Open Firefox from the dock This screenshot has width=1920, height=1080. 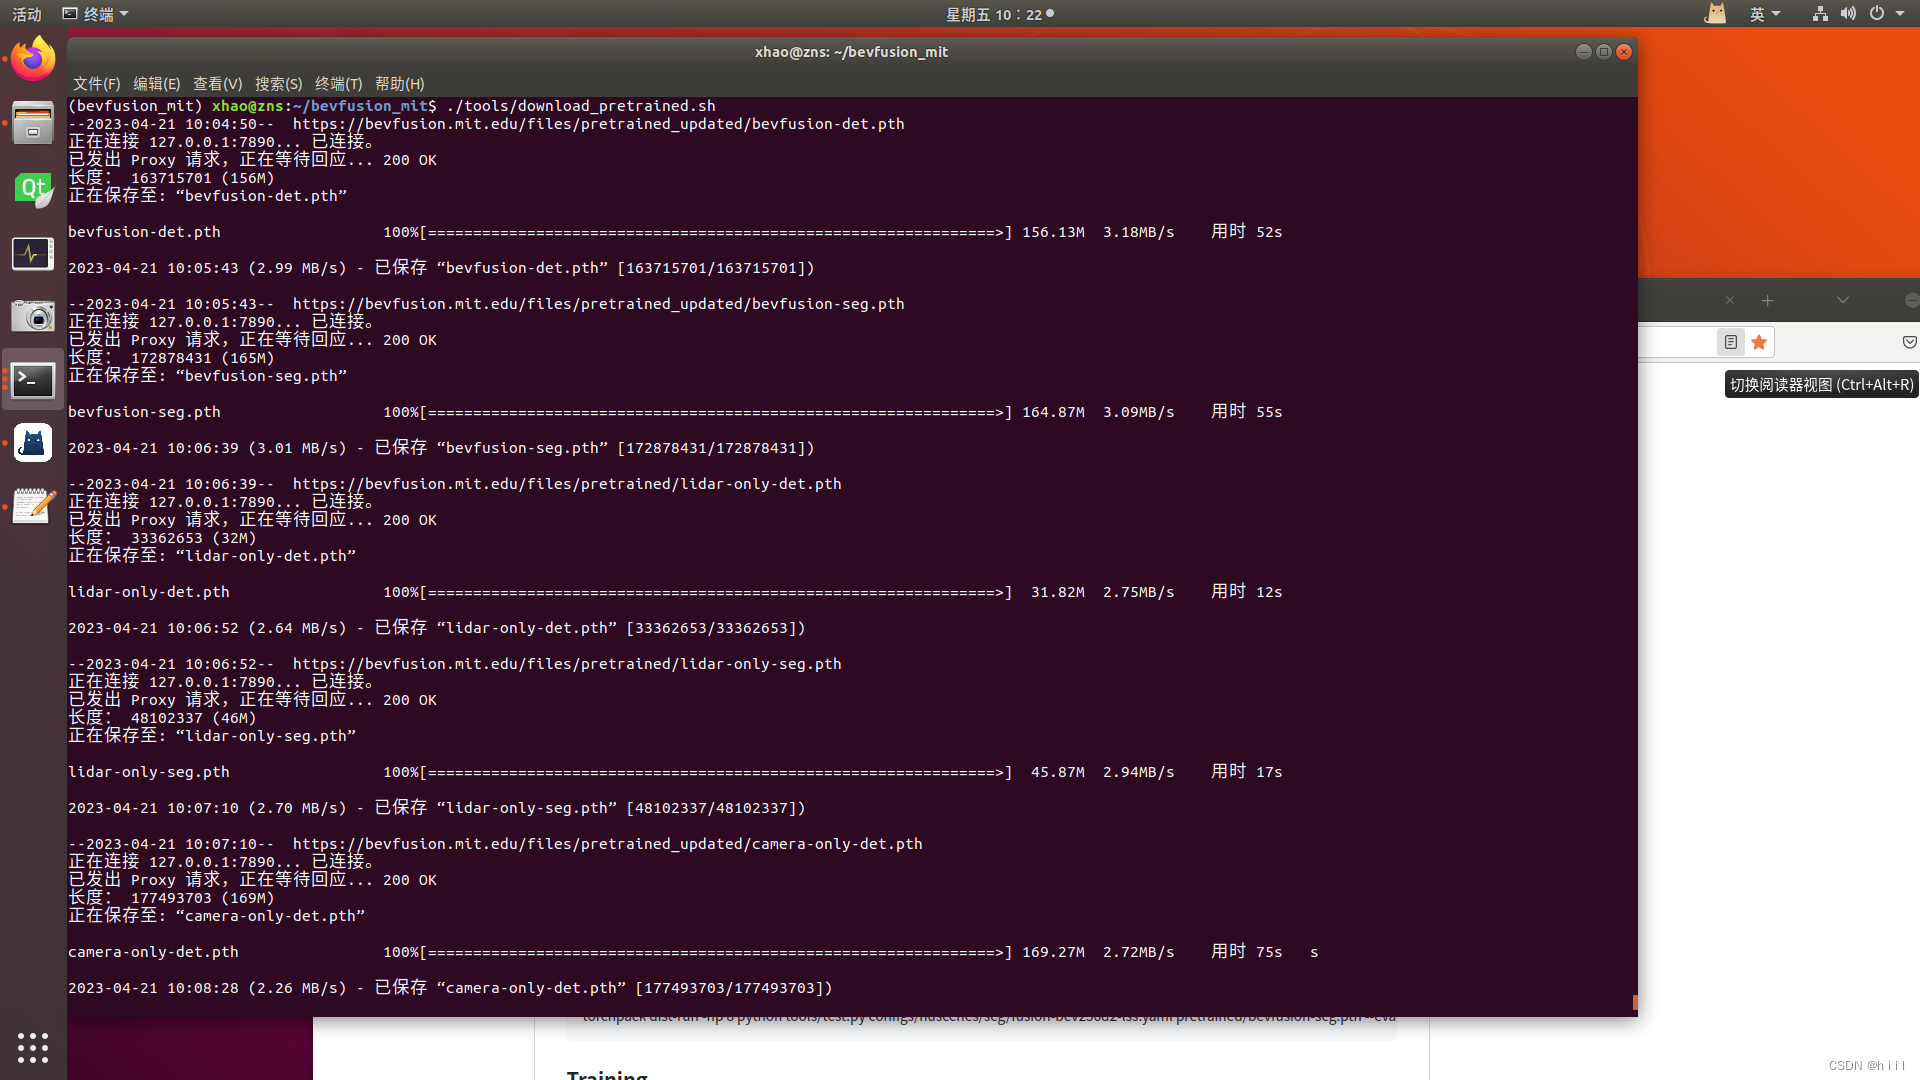click(33, 60)
